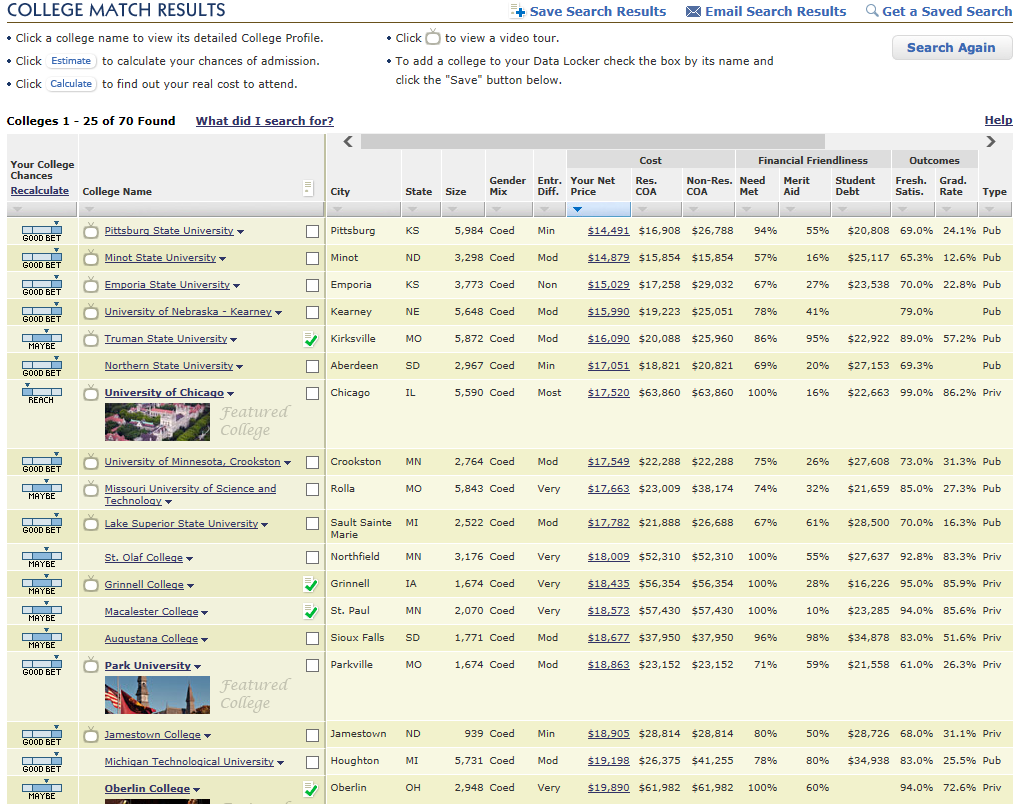Open video tour for University of Chicago
Image resolution: width=1016 pixels, height=804 pixels.
click(91, 393)
